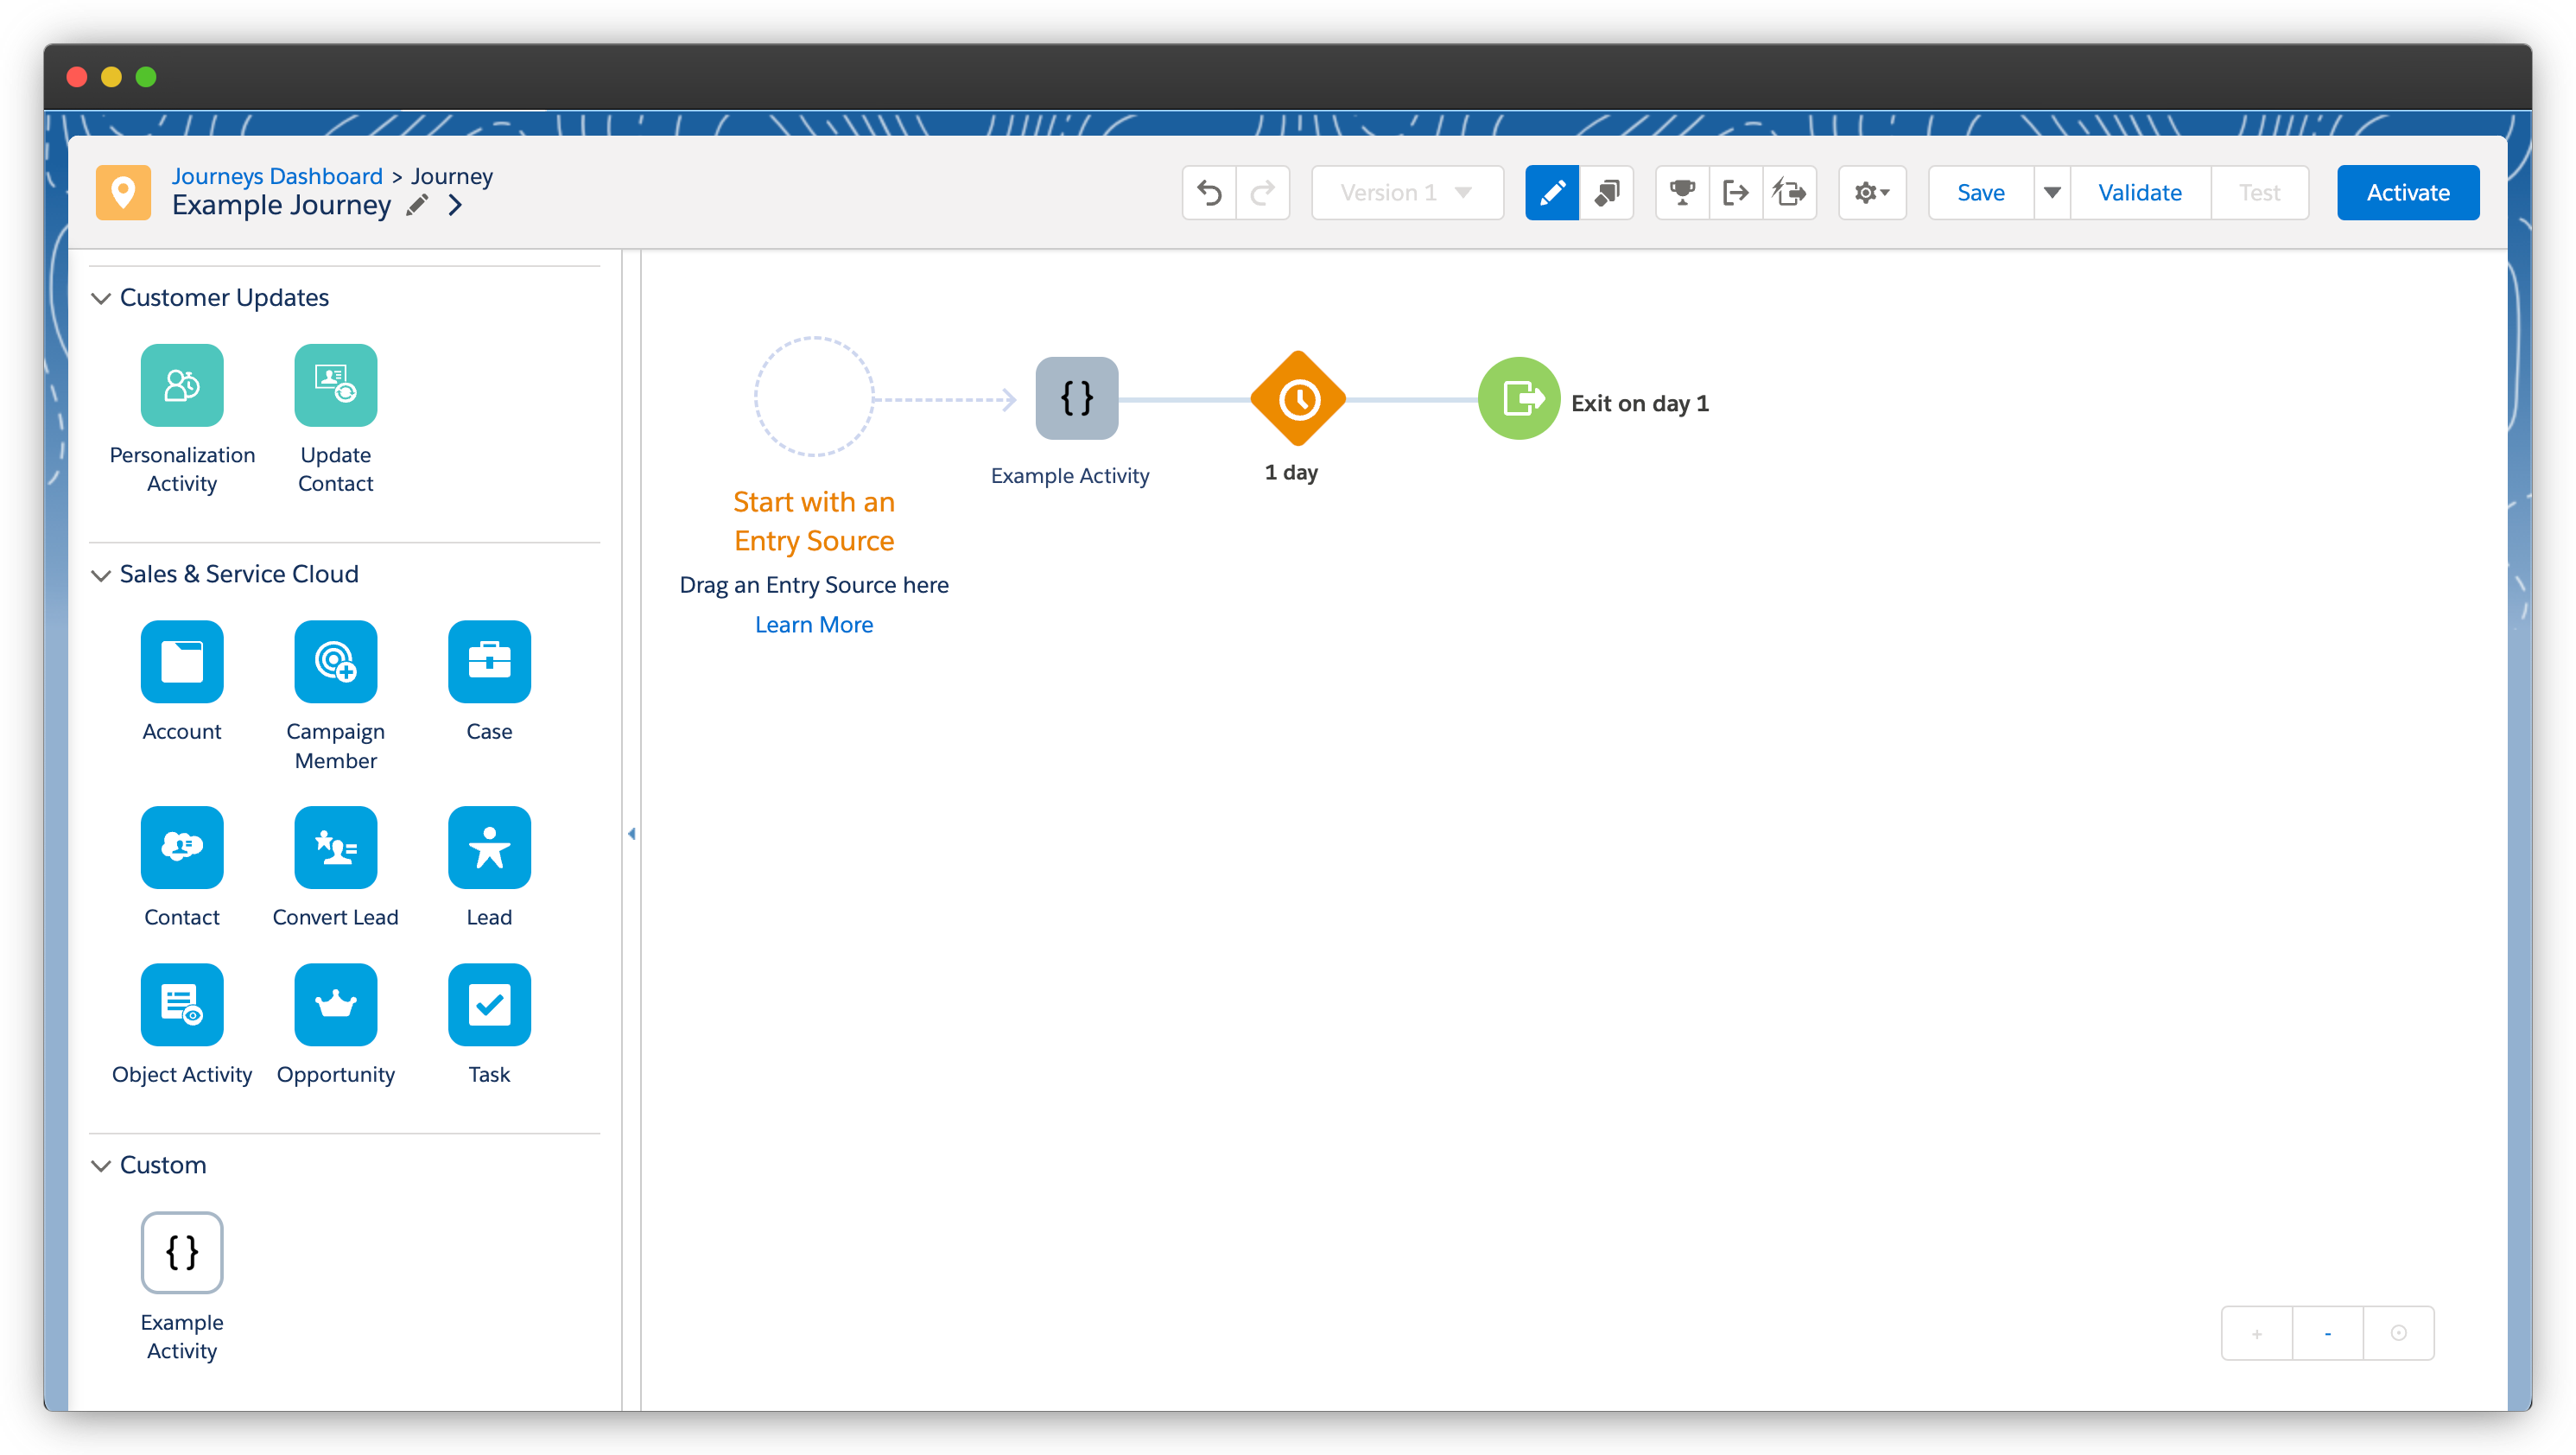
Task: Click the "Drag an Entry Source here" text
Action: [814, 585]
